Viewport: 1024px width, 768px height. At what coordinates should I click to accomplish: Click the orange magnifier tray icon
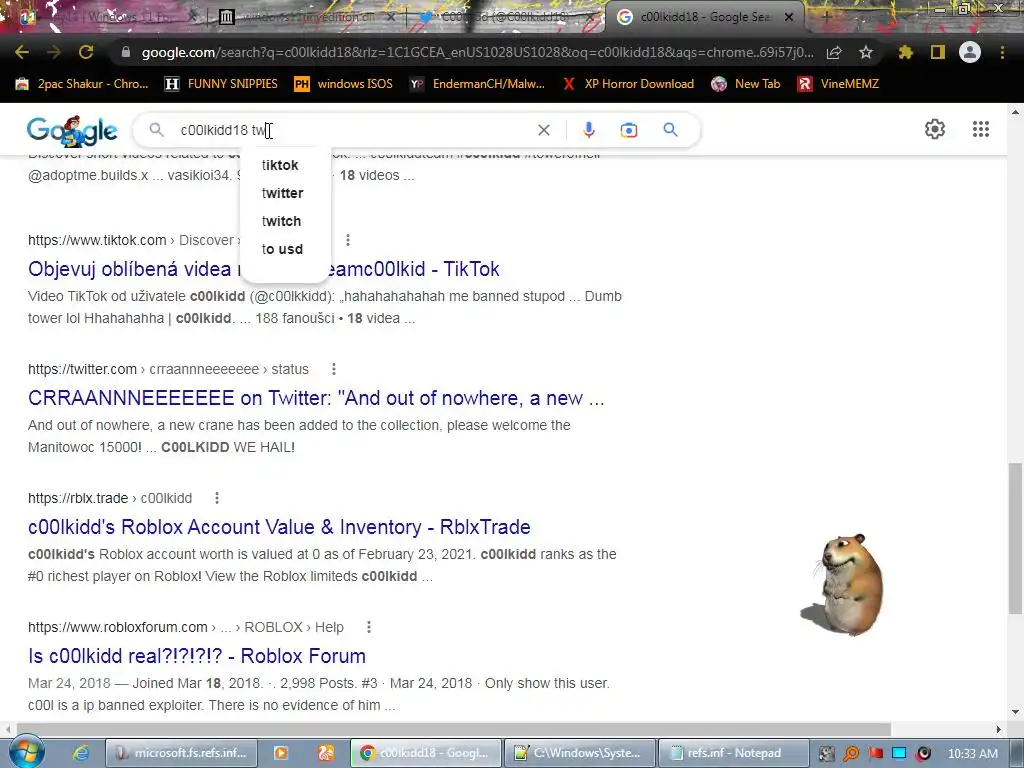(851, 754)
